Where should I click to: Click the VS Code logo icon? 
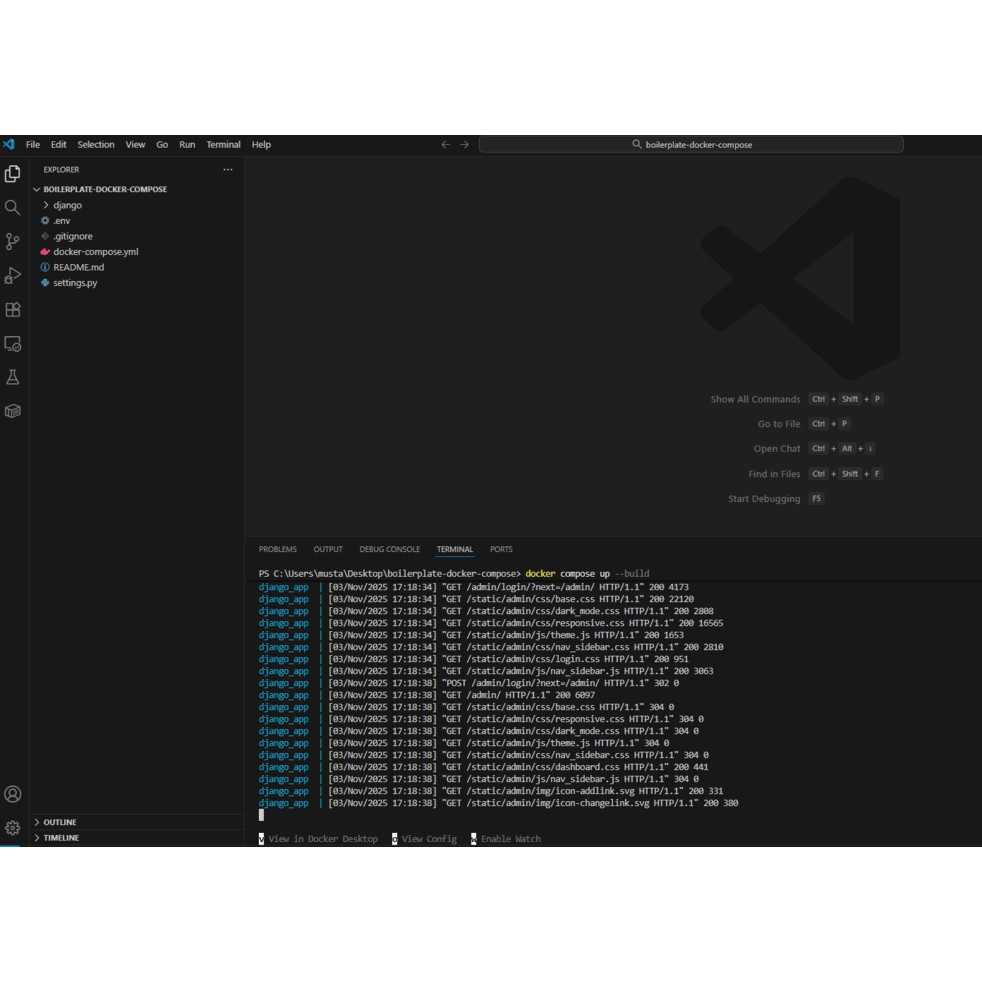pyautogui.click(x=9, y=145)
